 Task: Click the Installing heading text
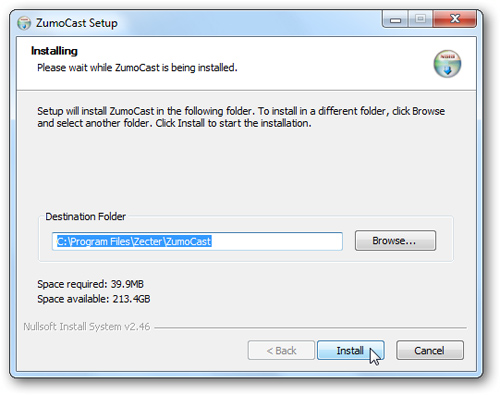pos(54,51)
